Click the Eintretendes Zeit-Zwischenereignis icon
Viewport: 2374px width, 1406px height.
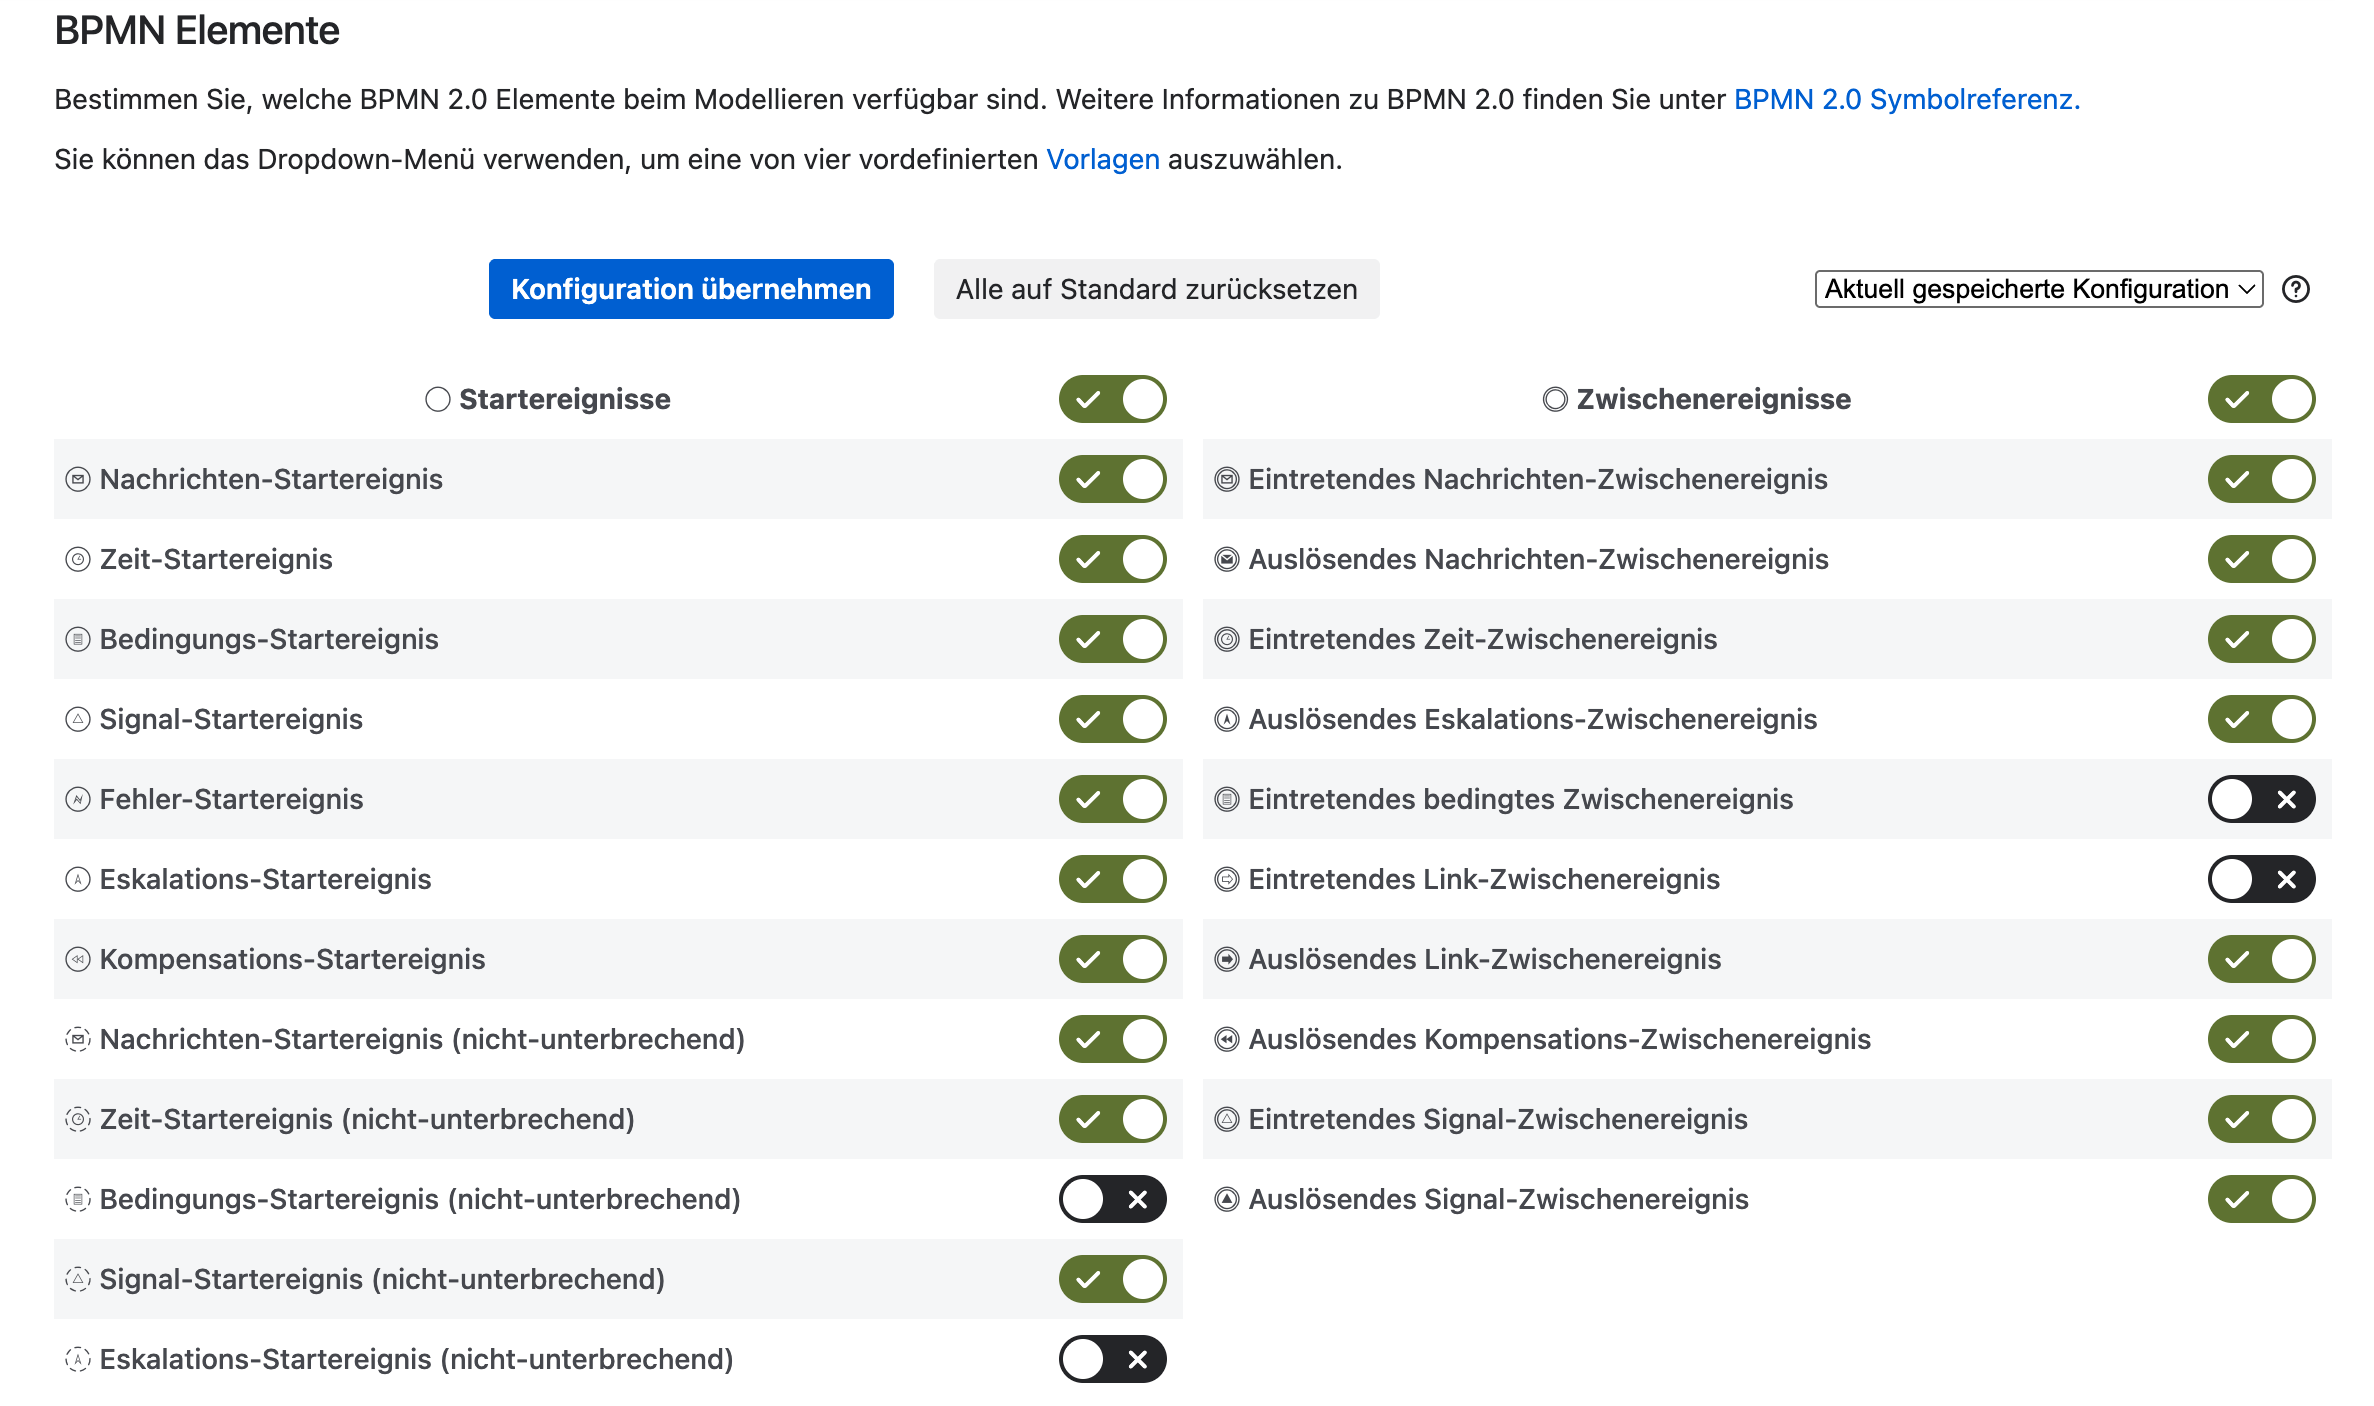coord(1227,639)
